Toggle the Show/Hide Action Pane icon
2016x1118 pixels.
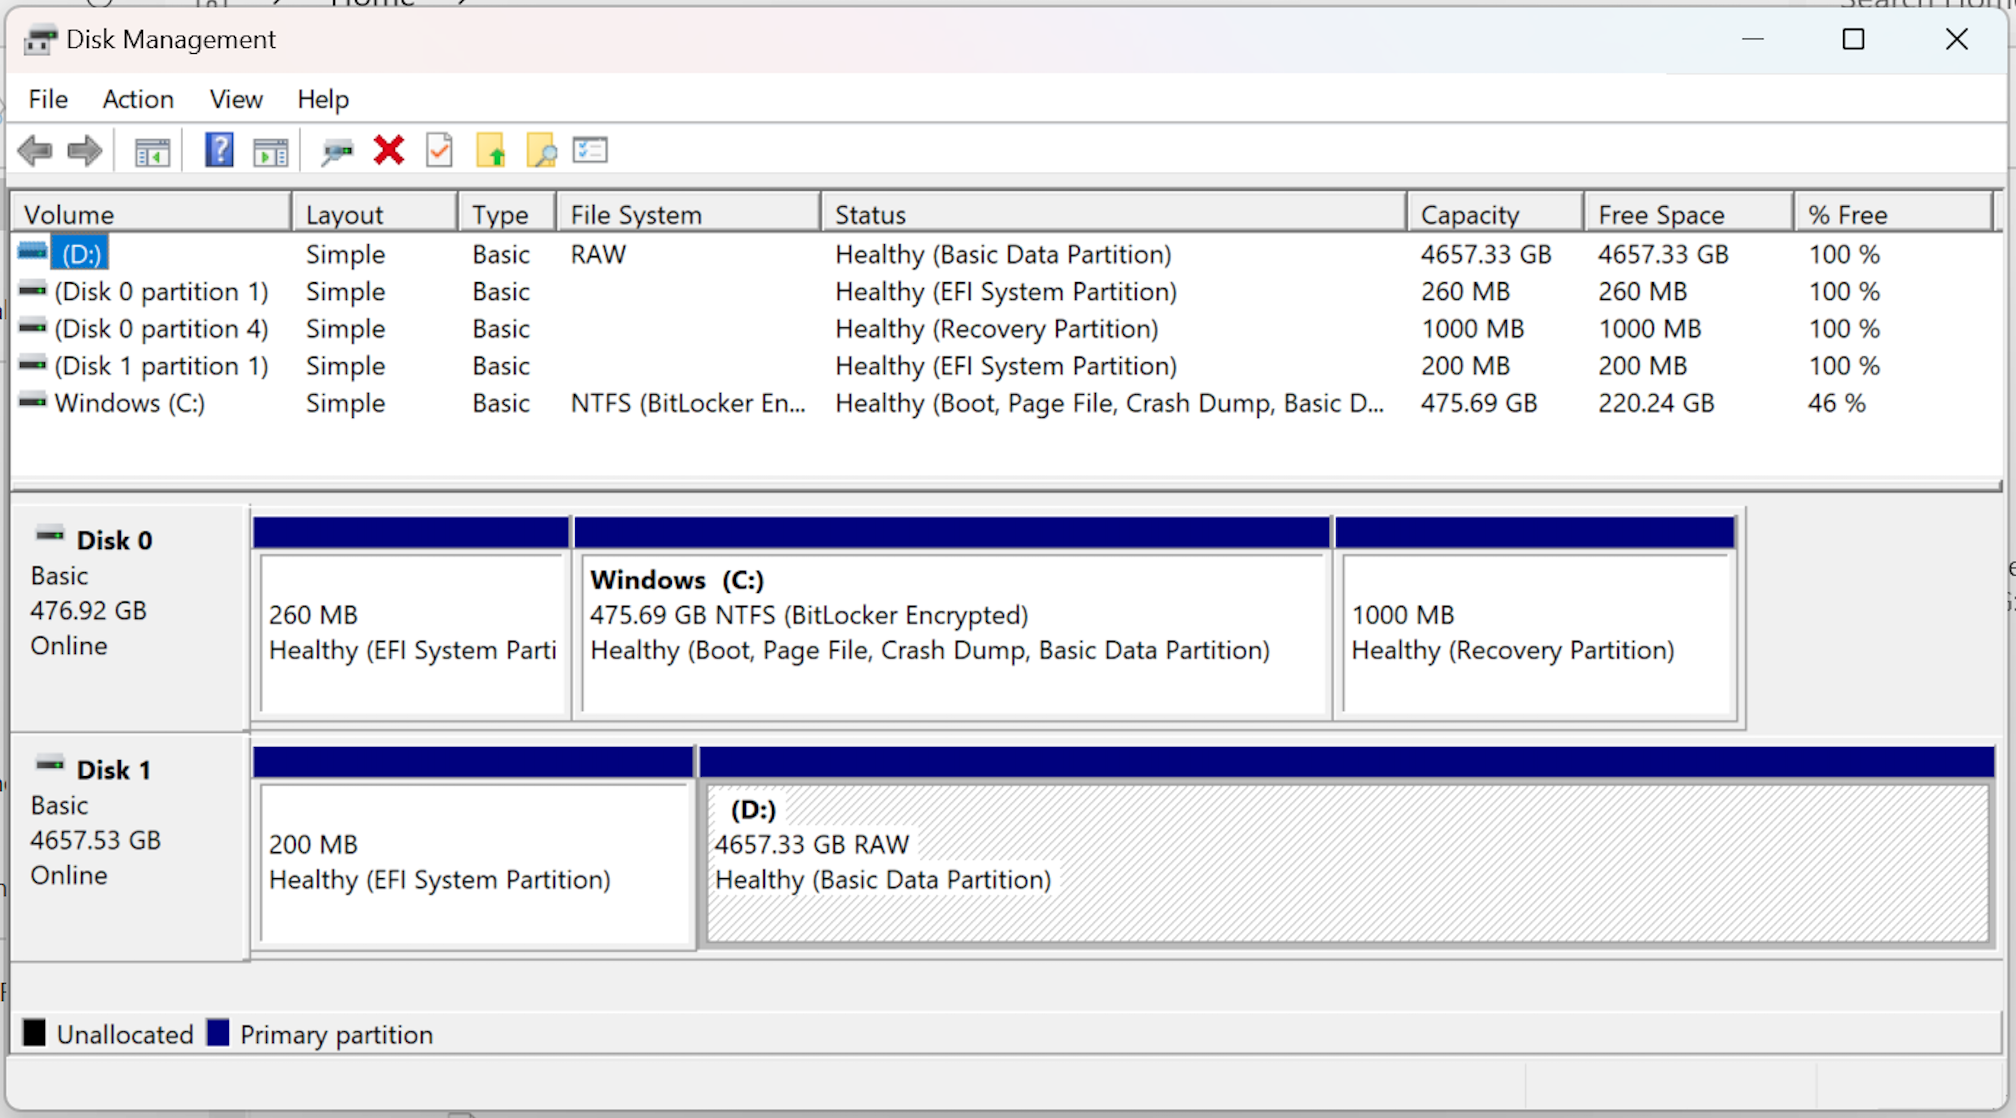point(270,152)
